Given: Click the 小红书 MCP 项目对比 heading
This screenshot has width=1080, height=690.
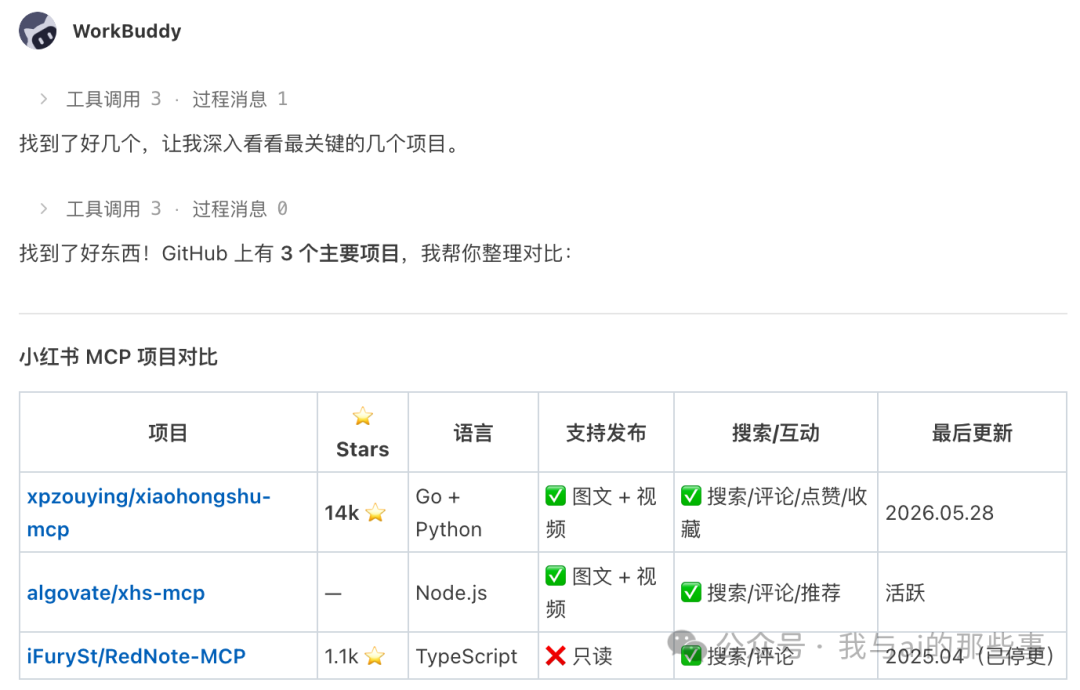Looking at the screenshot, I should coord(118,357).
